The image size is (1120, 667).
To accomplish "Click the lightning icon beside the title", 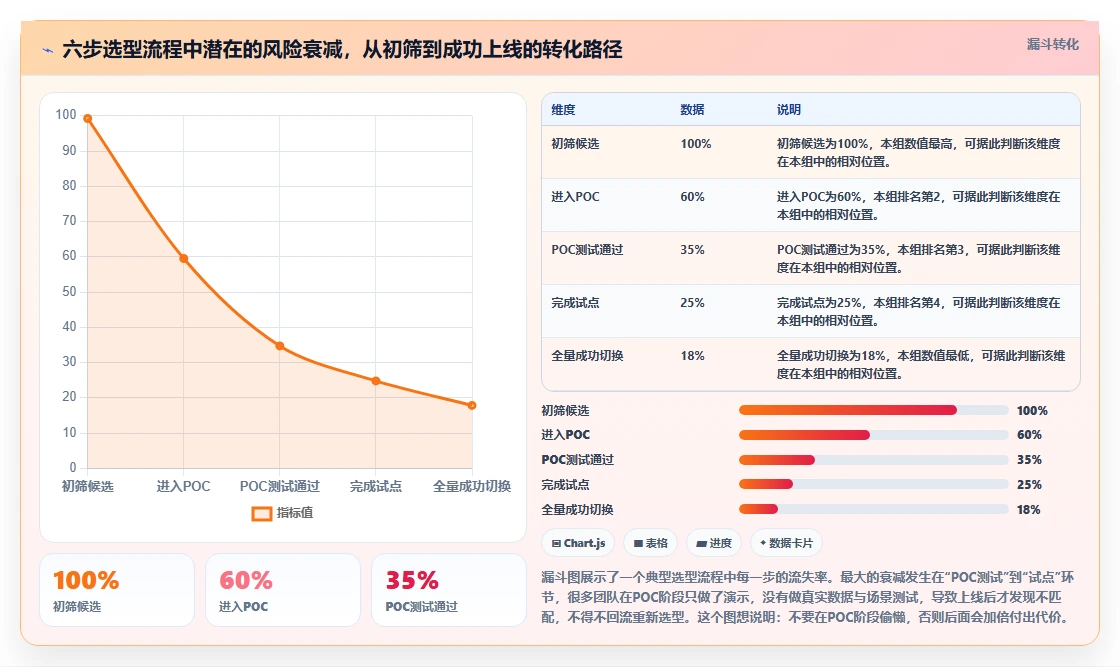I will [x=48, y=50].
